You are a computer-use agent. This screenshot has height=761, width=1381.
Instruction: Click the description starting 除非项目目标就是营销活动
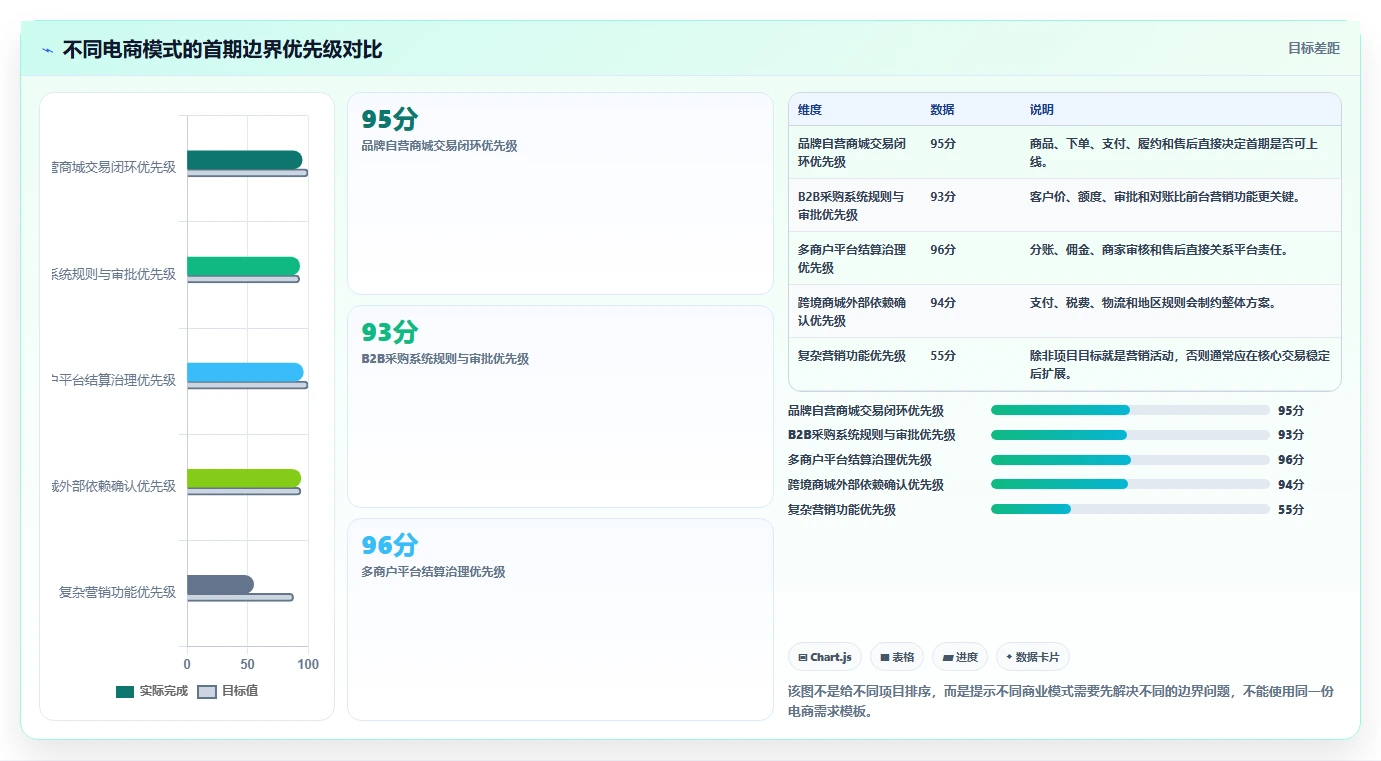tap(1180, 364)
